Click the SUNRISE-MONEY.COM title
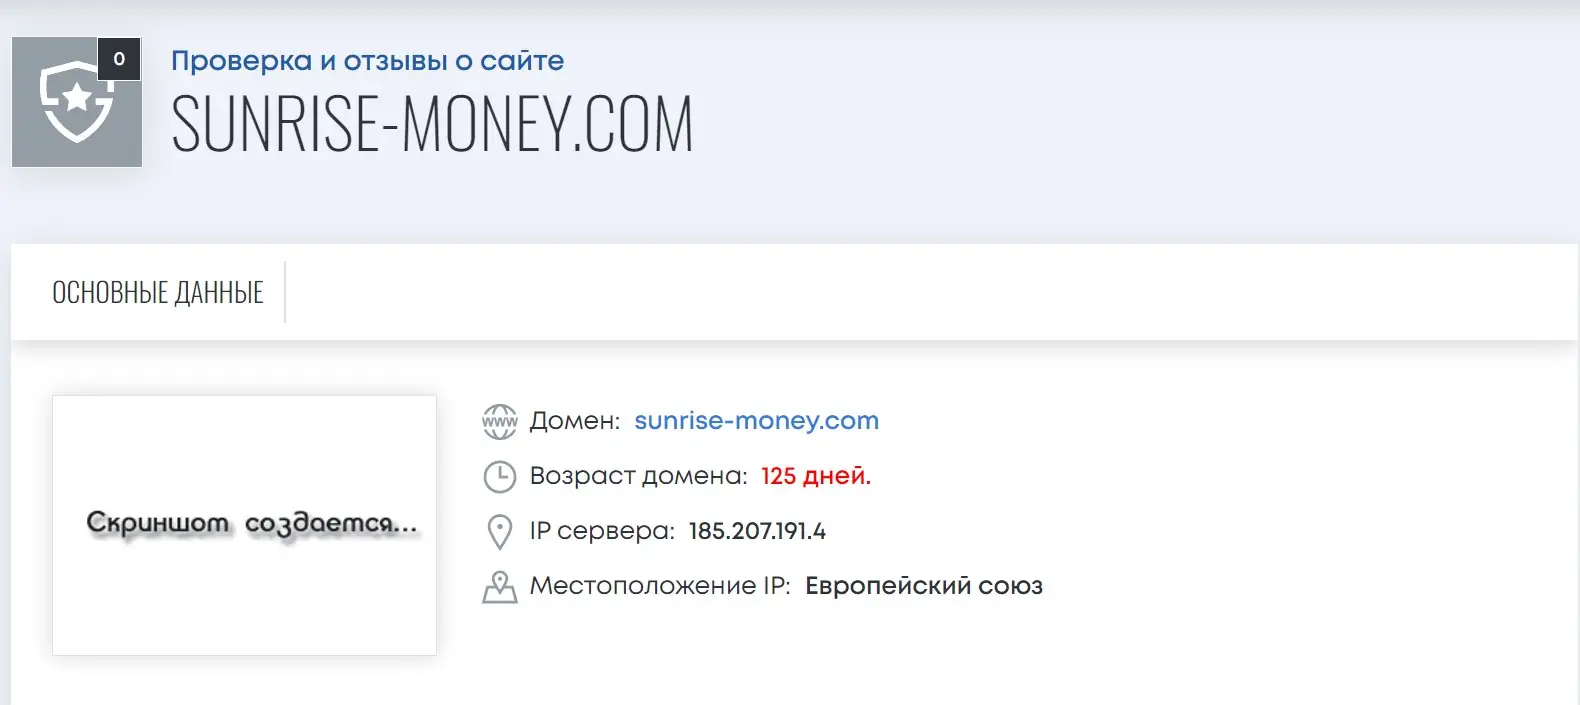The image size is (1580, 705). 432,125
